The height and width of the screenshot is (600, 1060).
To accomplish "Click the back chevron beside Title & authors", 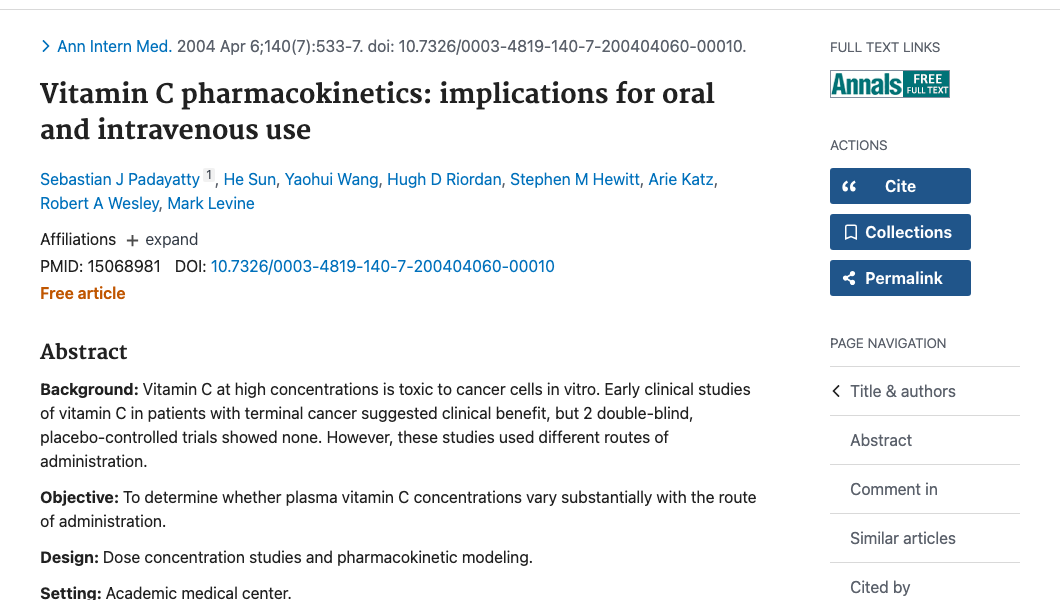I will point(836,391).
